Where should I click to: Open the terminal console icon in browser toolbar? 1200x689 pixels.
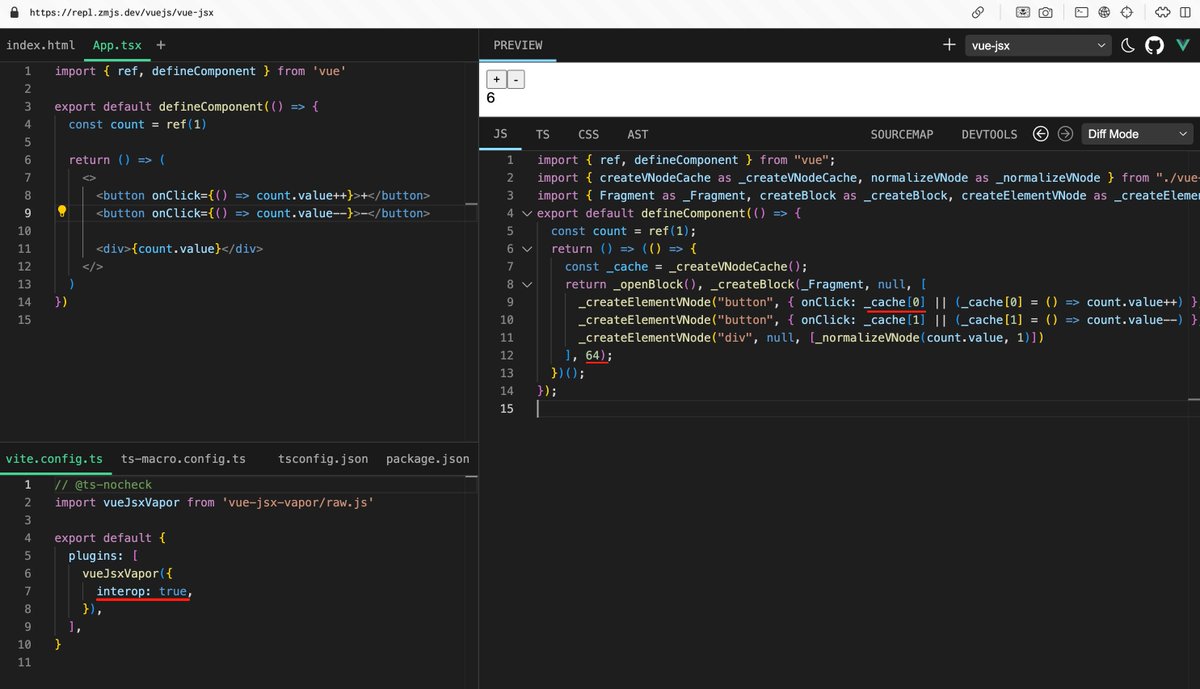pos(1082,13)
